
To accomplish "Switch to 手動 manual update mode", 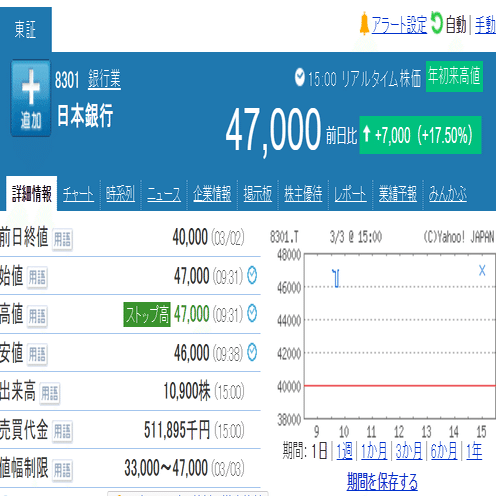I will (485, 25).
